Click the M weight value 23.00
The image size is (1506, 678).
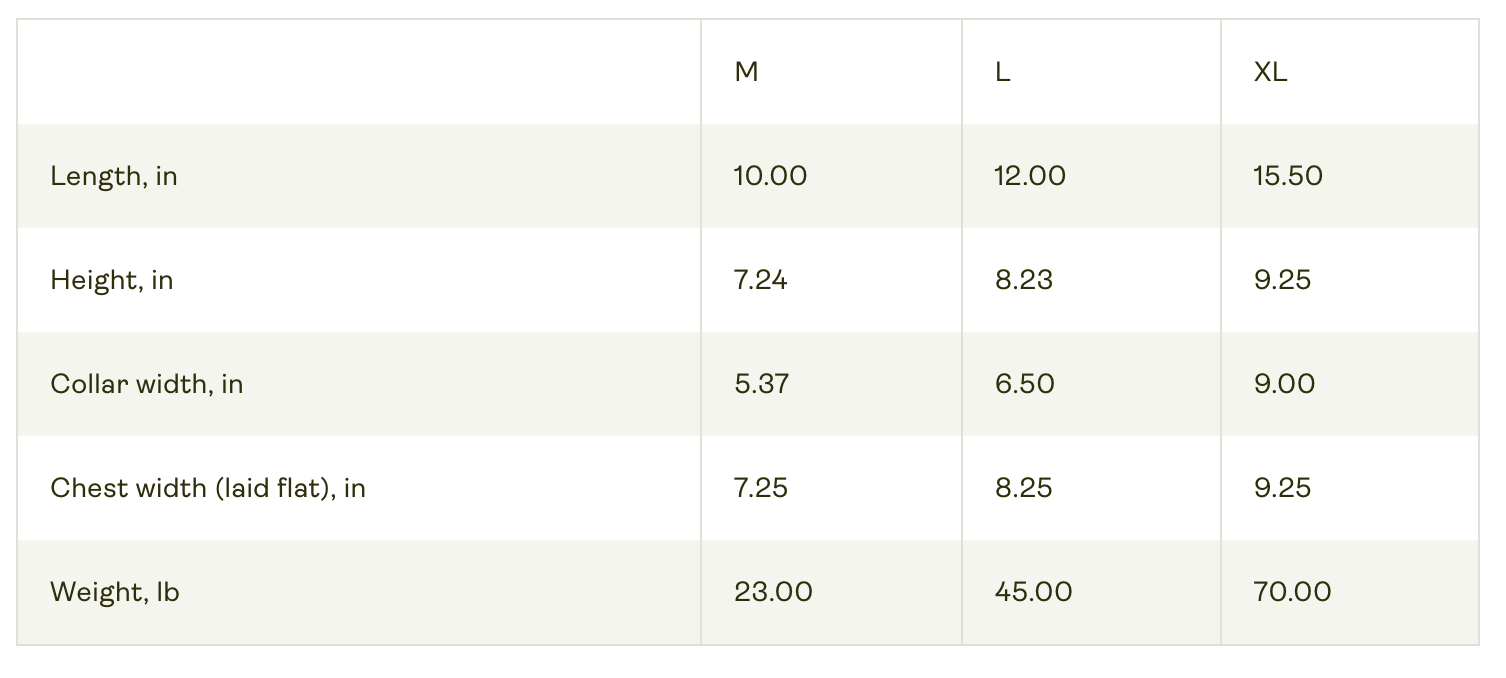(773, 592)
